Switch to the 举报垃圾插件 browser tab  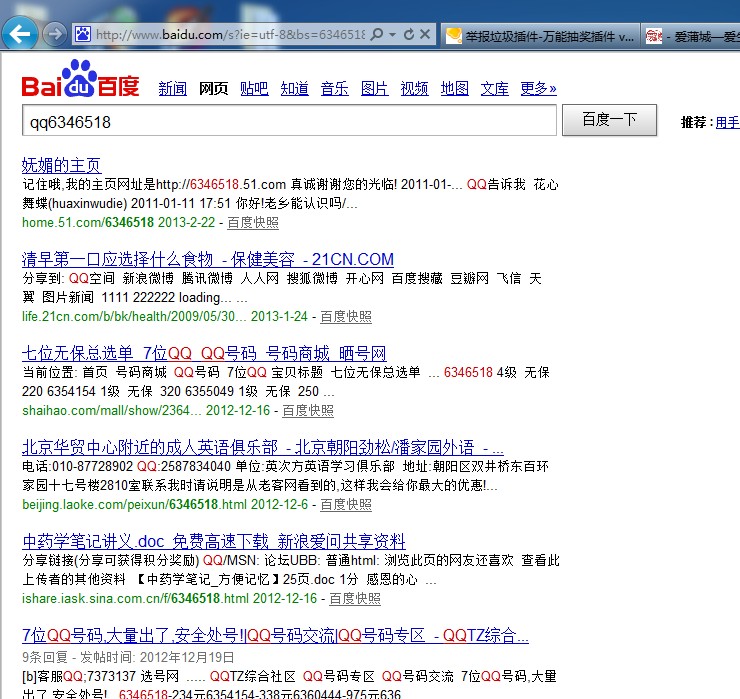pyautogui.click(x=540, y=36)
